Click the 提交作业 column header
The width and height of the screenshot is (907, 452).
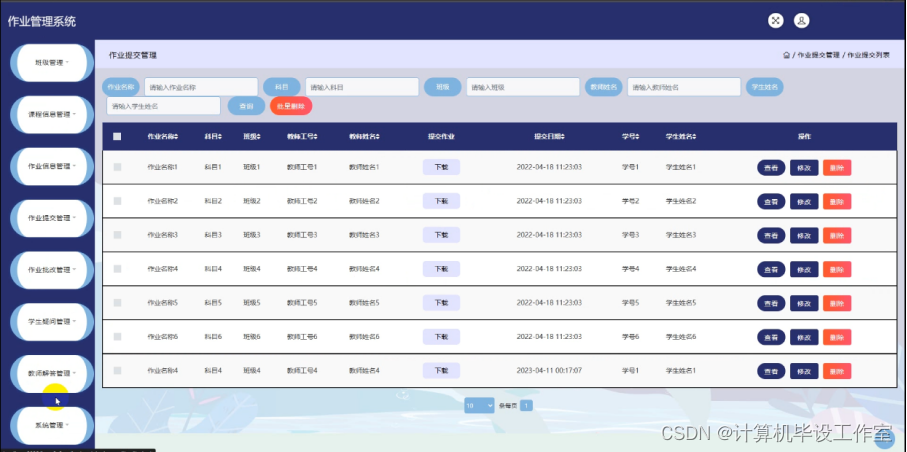(441, 137)
